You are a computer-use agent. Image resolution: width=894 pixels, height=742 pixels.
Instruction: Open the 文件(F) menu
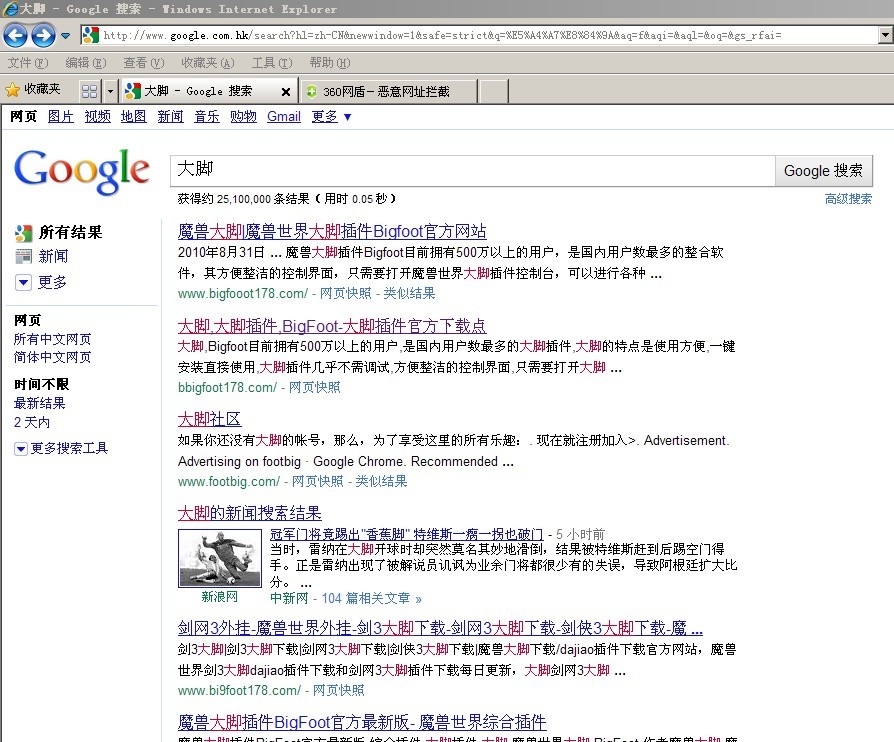(28, 63)
